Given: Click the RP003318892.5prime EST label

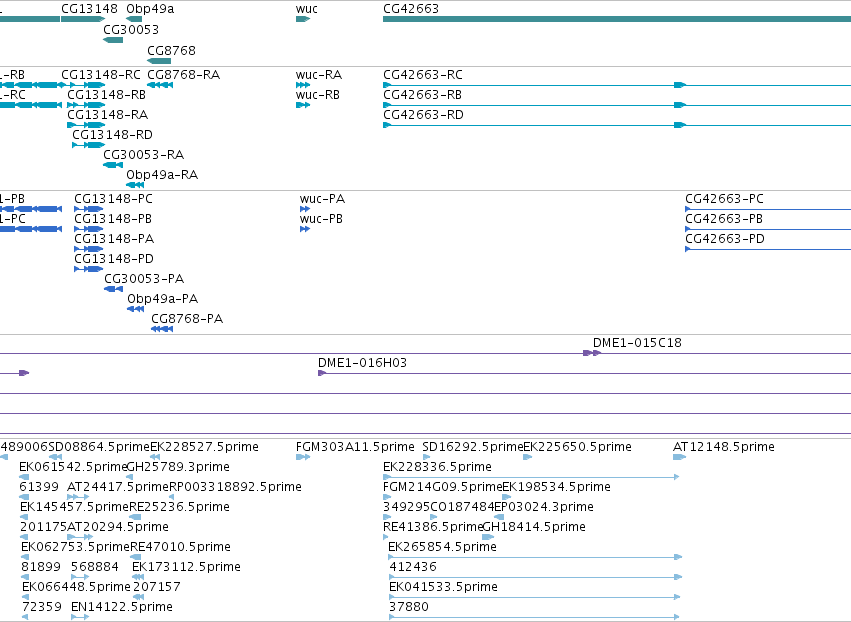Looking at the screenshot, I should click(x=236, y=487).
